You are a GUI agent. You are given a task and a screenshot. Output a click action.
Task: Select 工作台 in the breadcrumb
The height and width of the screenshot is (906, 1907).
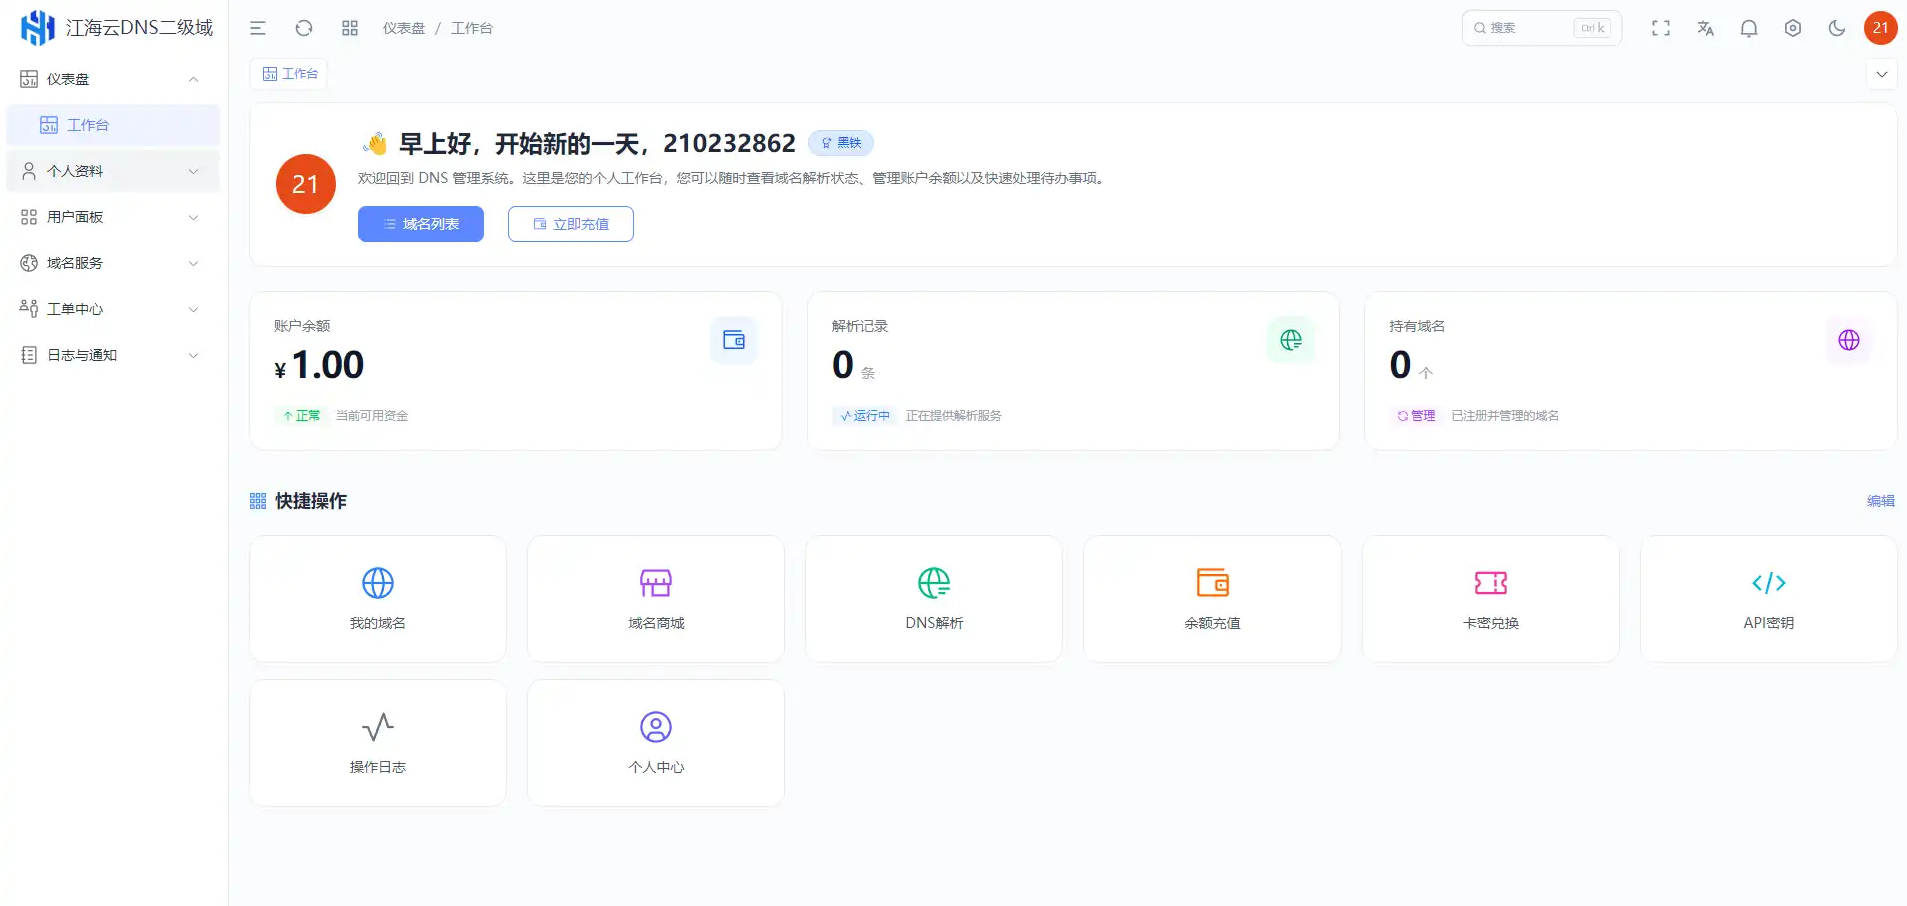pos(471,27)
